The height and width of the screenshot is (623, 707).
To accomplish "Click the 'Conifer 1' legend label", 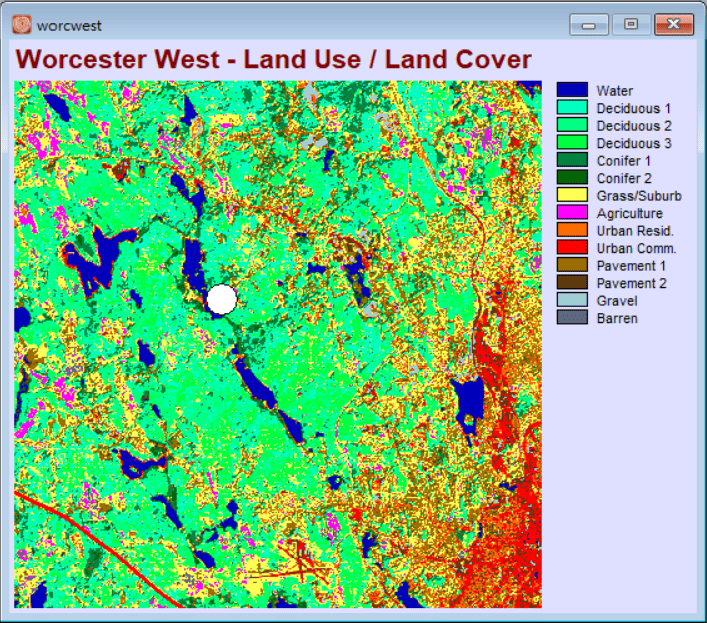I will coord(624,161).
